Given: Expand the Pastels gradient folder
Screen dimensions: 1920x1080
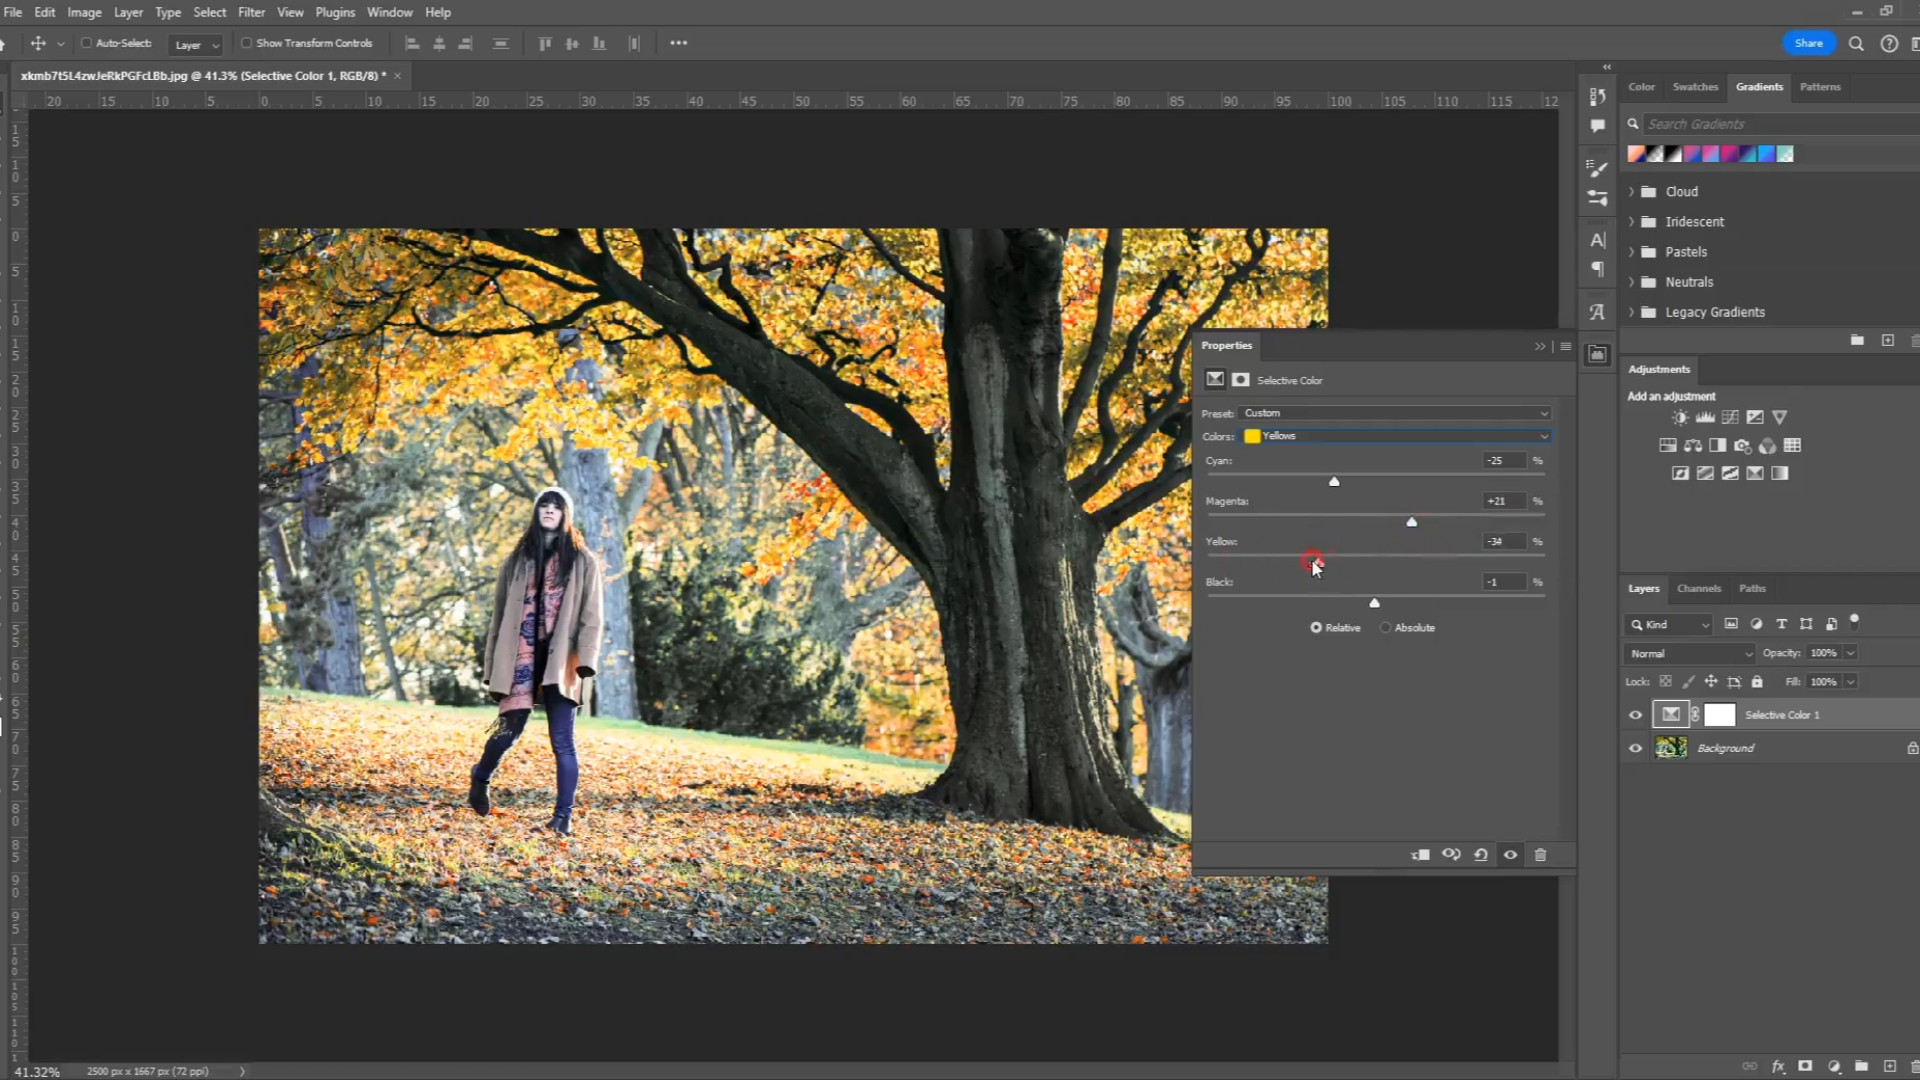Looking at the screenshot, I should [x=1631, y=252].
